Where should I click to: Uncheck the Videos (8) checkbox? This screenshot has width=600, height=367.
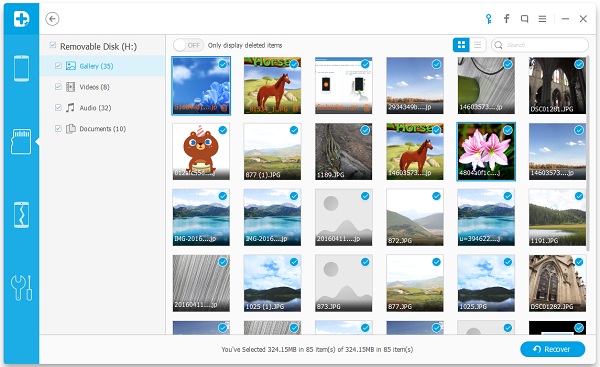[x=58, y=87]
